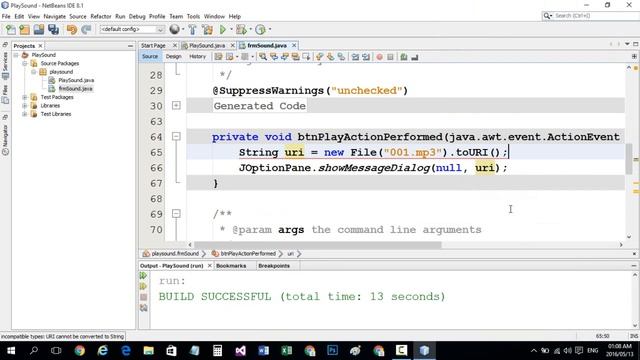Click the playsound.frmSound breadcrumb
Viewport: 640px width, 360px height.
(175, 253)
